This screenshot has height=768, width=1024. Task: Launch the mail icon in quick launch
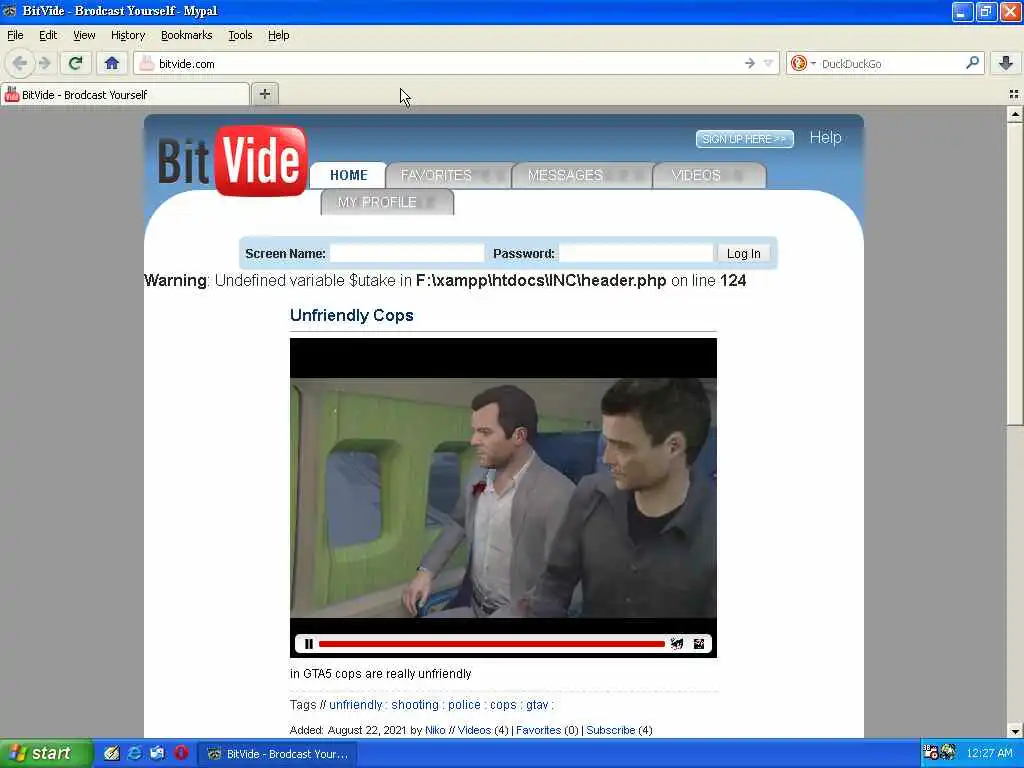(157, 753)
